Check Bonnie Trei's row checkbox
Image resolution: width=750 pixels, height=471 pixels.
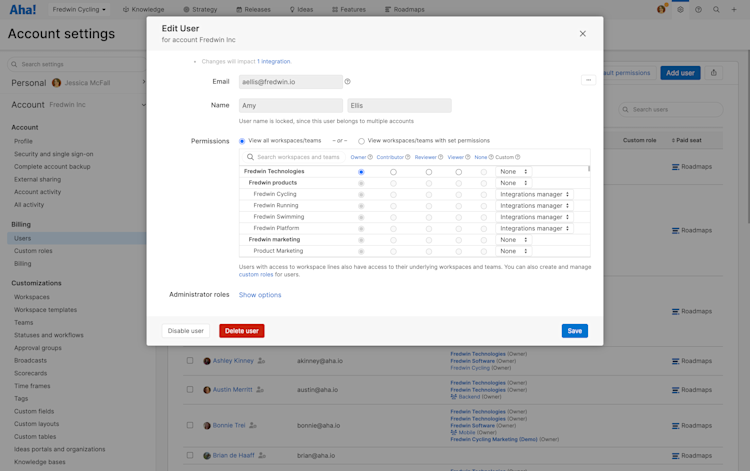coord(190,425)
